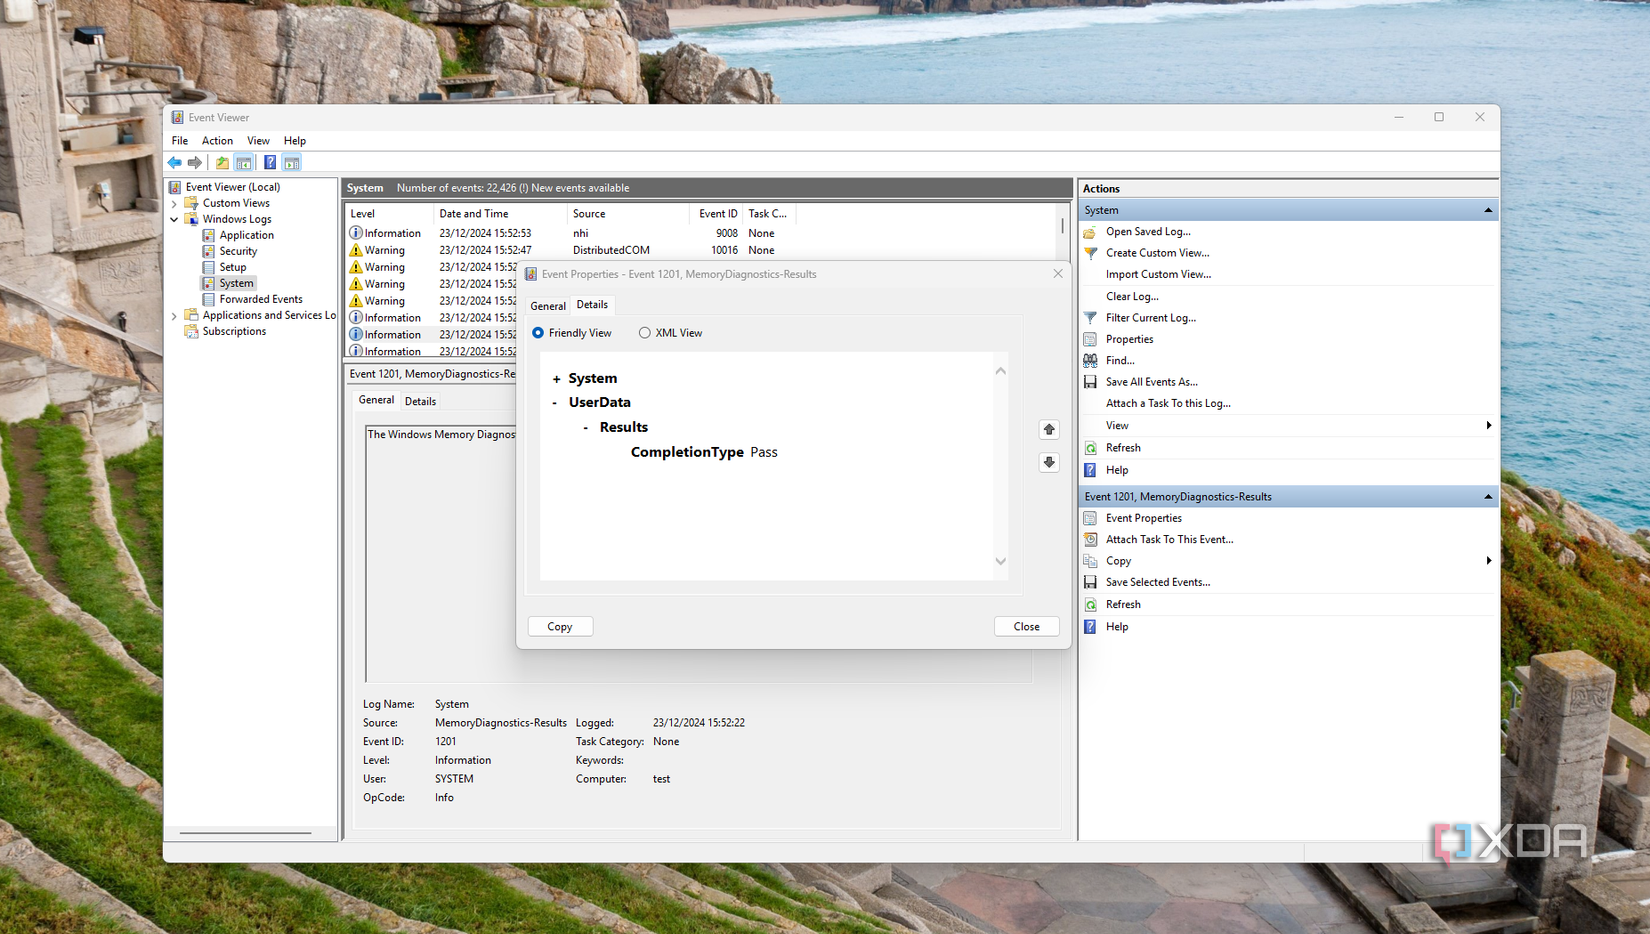Screen dimensions: 1650x934
Task: Open the Help icon in the toolbar
Action: pyautogui.click(x=269, y=162)
